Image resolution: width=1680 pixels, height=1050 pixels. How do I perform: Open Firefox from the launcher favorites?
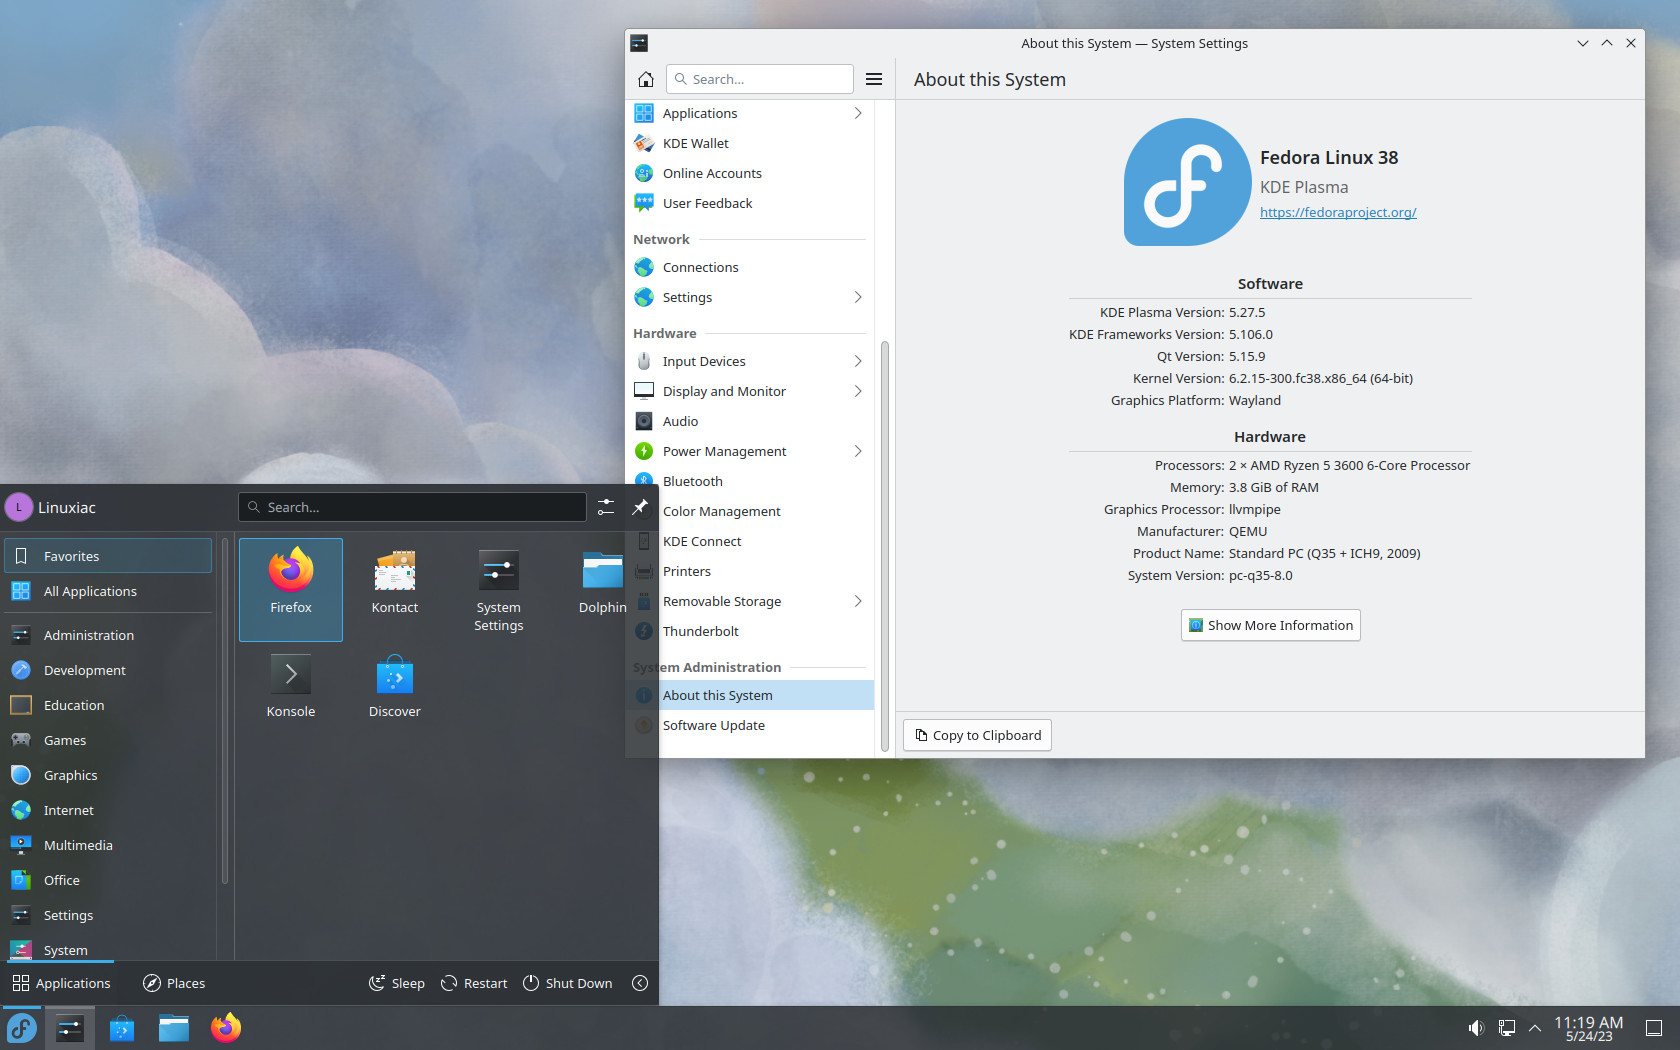pos(291,589)
